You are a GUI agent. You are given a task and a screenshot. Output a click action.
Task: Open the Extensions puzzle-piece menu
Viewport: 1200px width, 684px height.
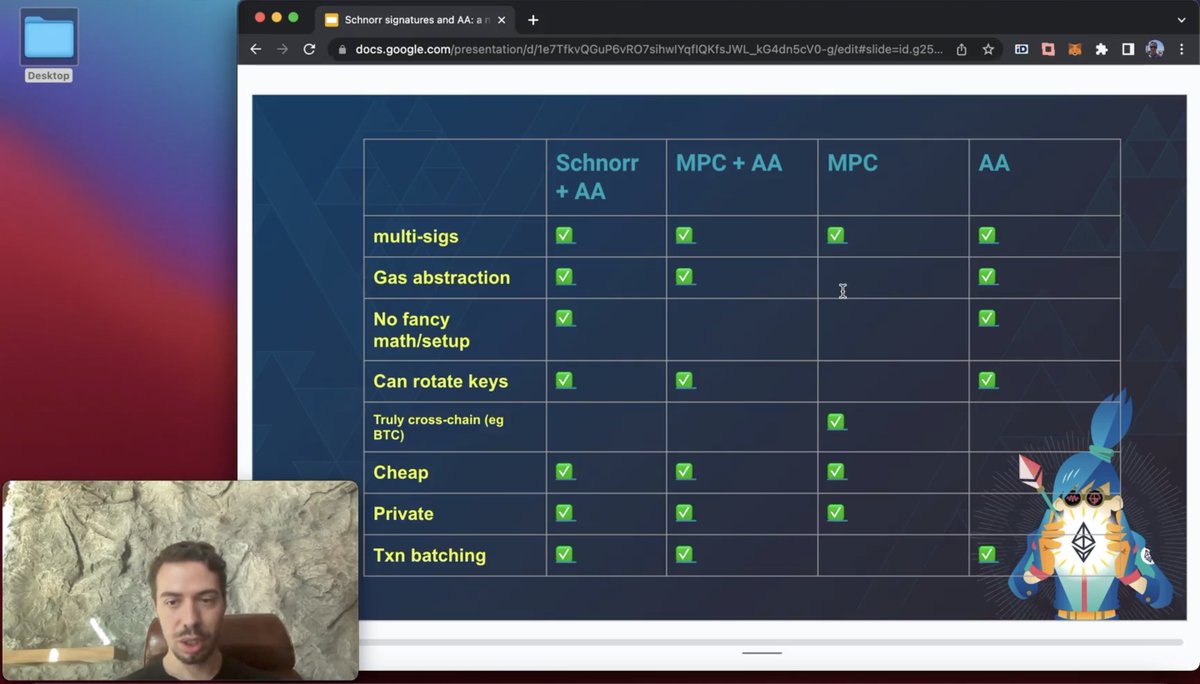pyautogui.click(x=1101, y=49)
